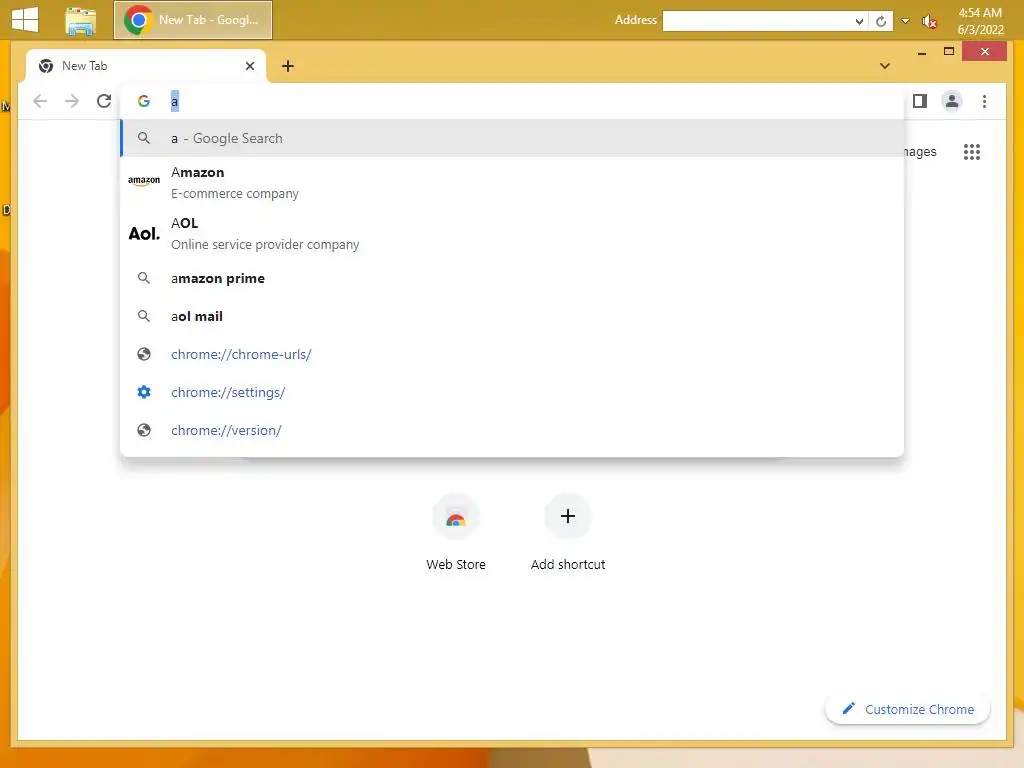
Task: Open the Google apps grid icon
Action: [972, 152]
